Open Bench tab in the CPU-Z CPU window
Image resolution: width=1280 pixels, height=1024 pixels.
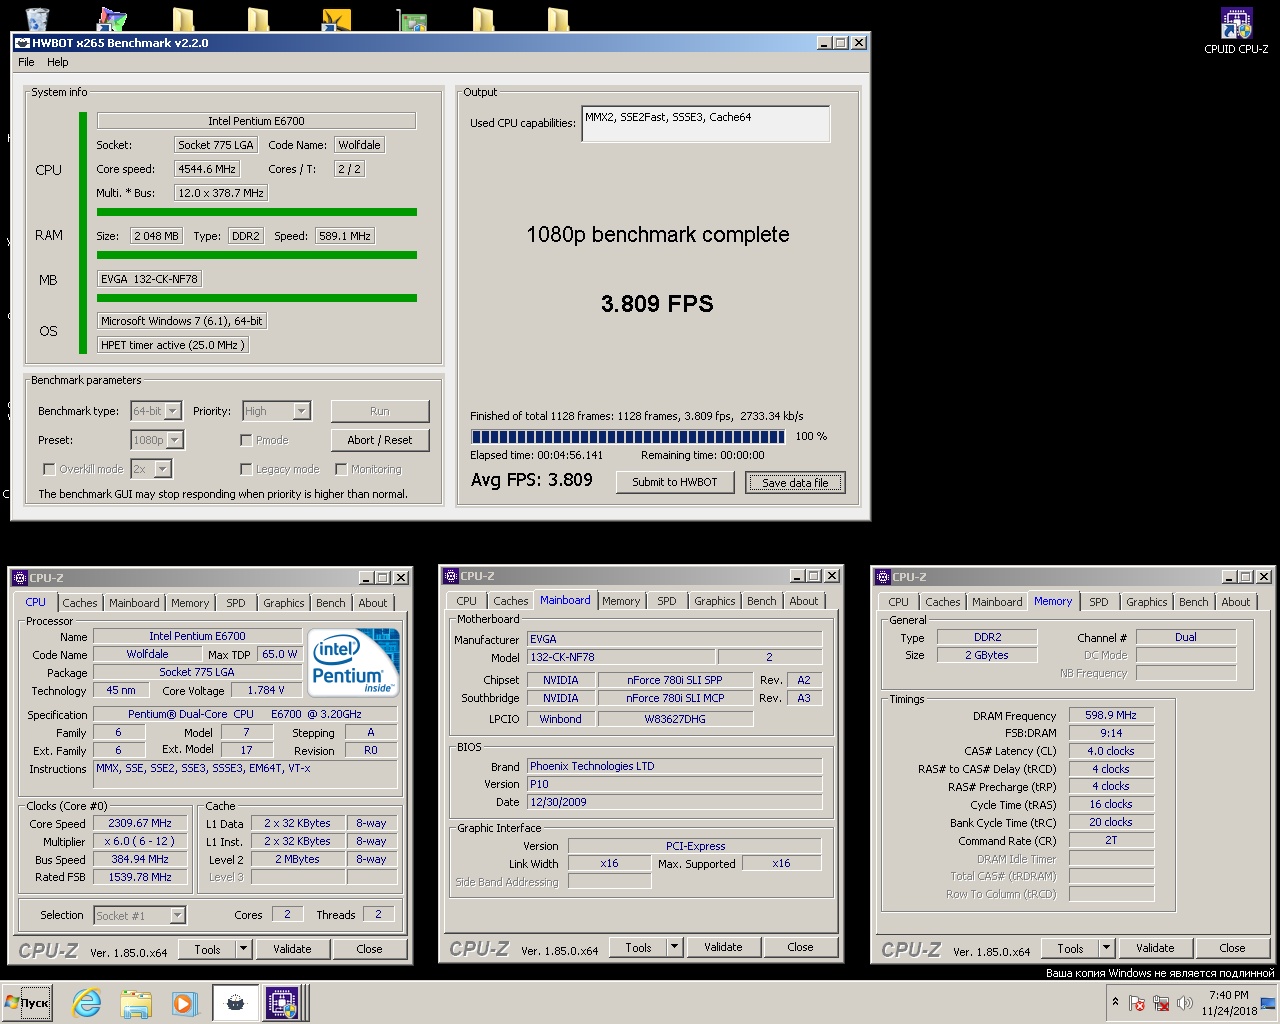[x=330, y=603]
